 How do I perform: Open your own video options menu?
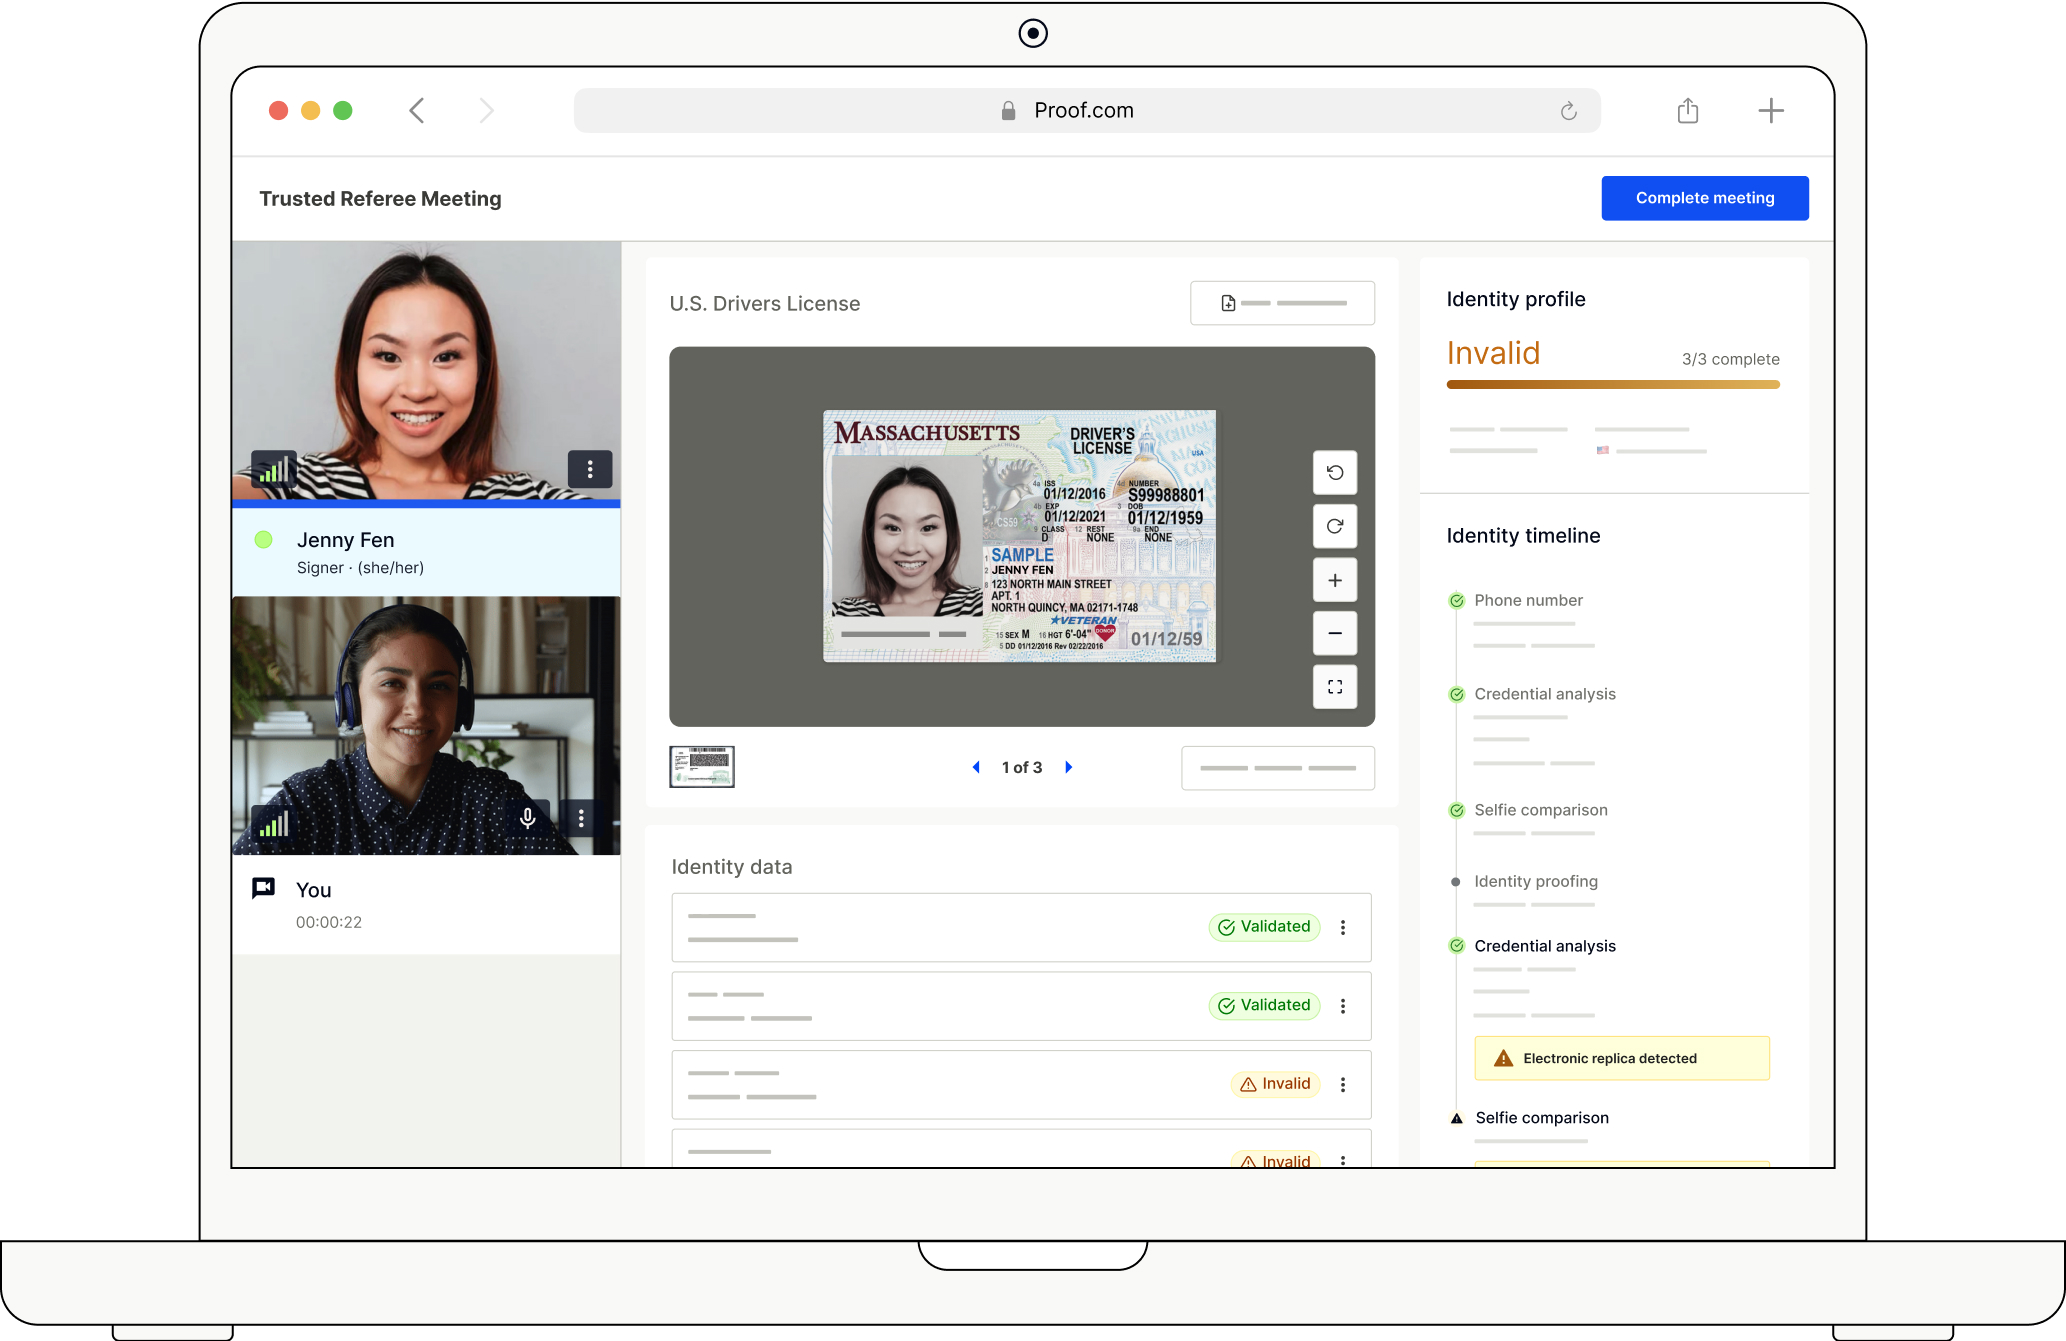[x=581, y=818]
